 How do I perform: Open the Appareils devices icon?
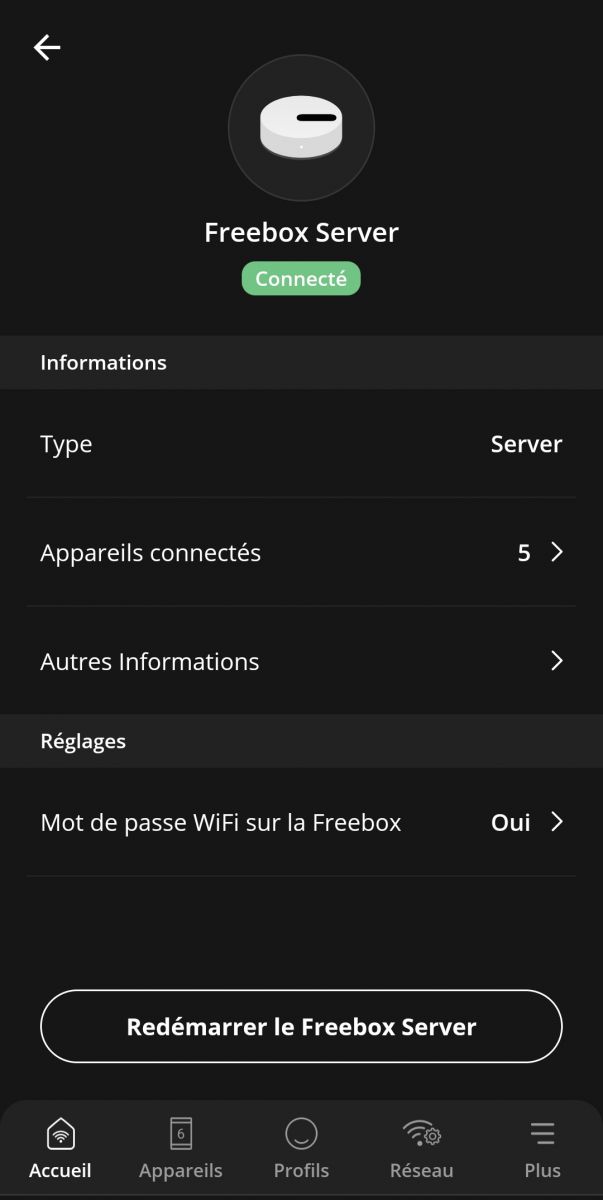click(181, 1134)
